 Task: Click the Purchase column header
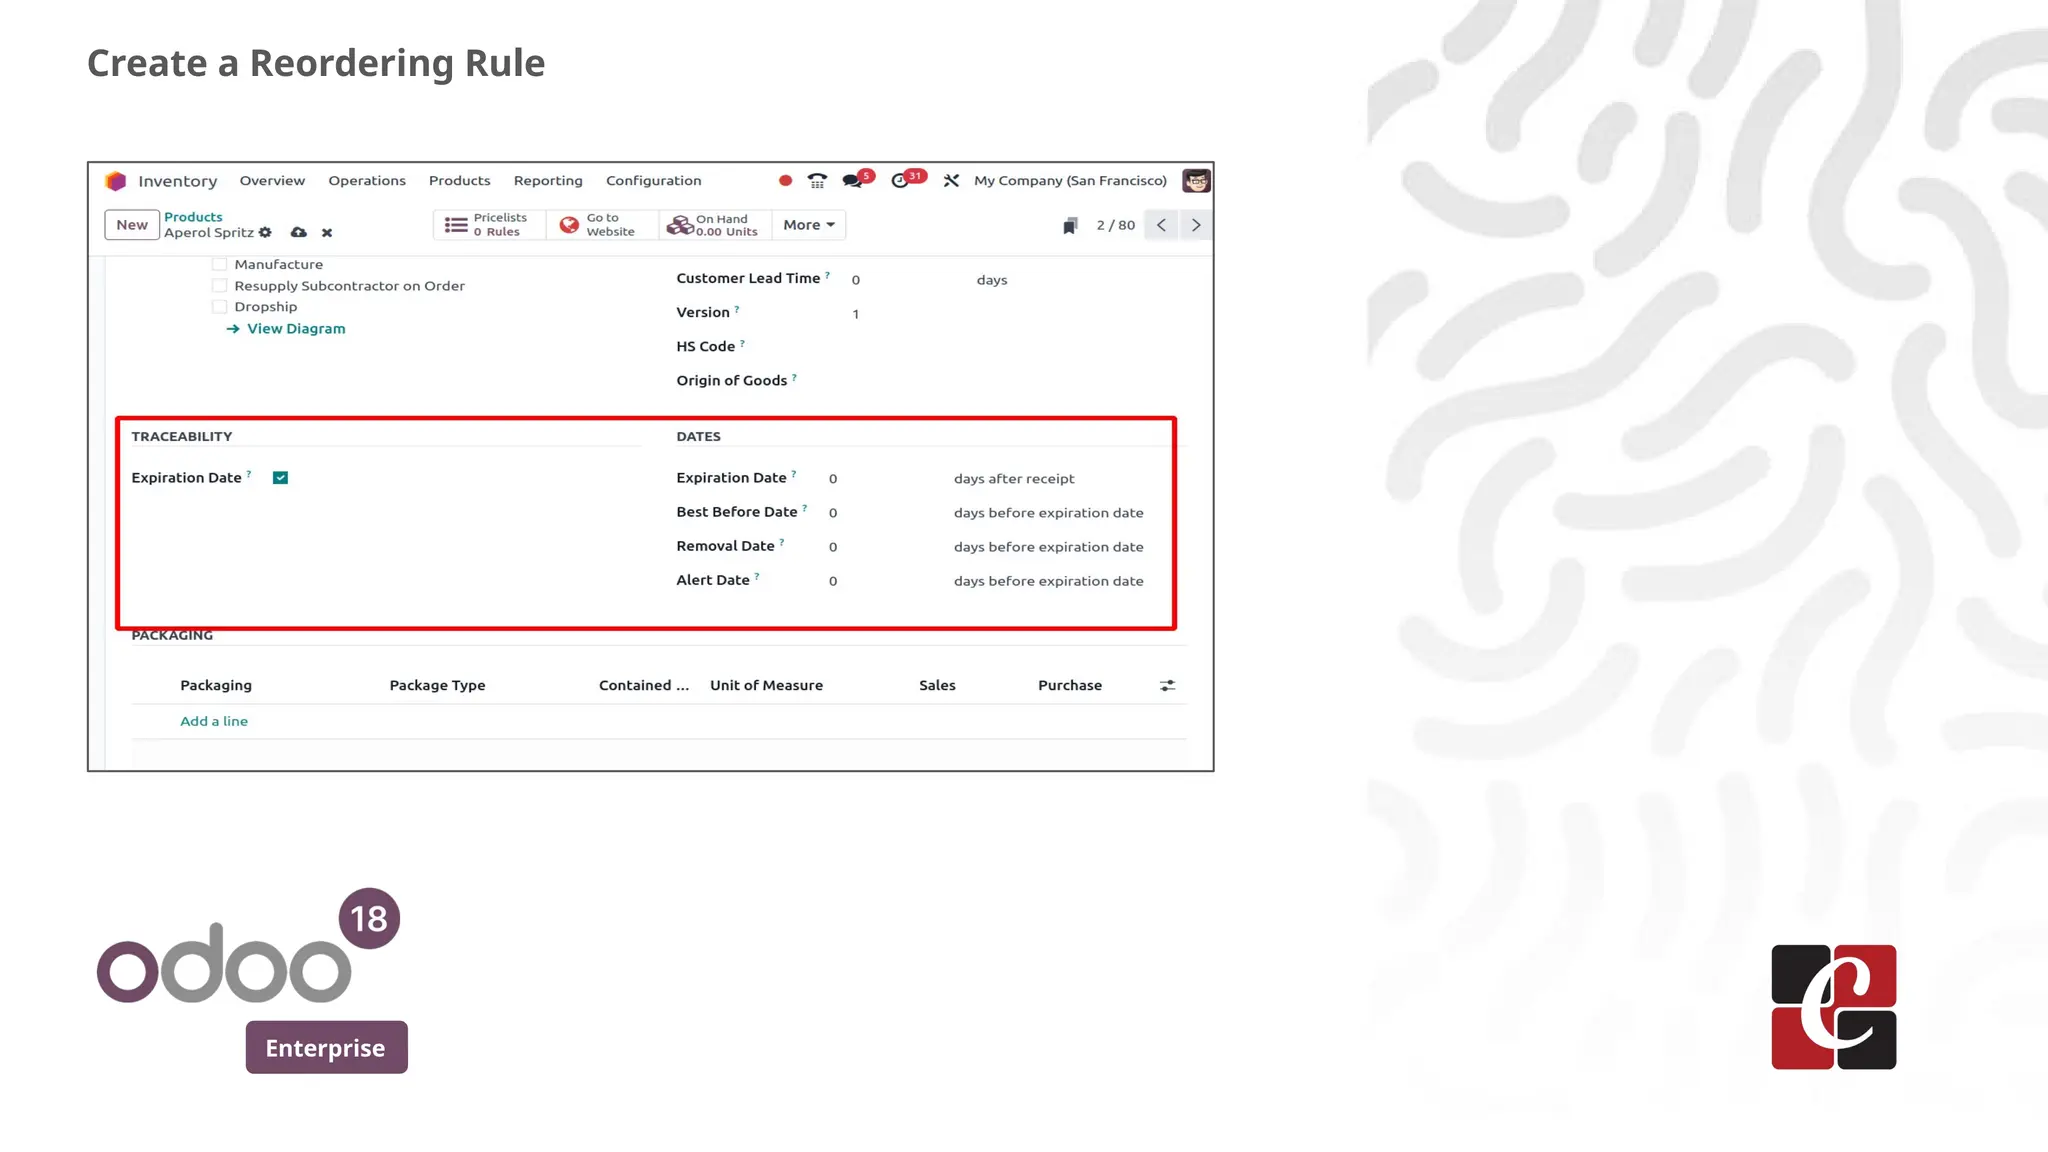coord(1070,685)
